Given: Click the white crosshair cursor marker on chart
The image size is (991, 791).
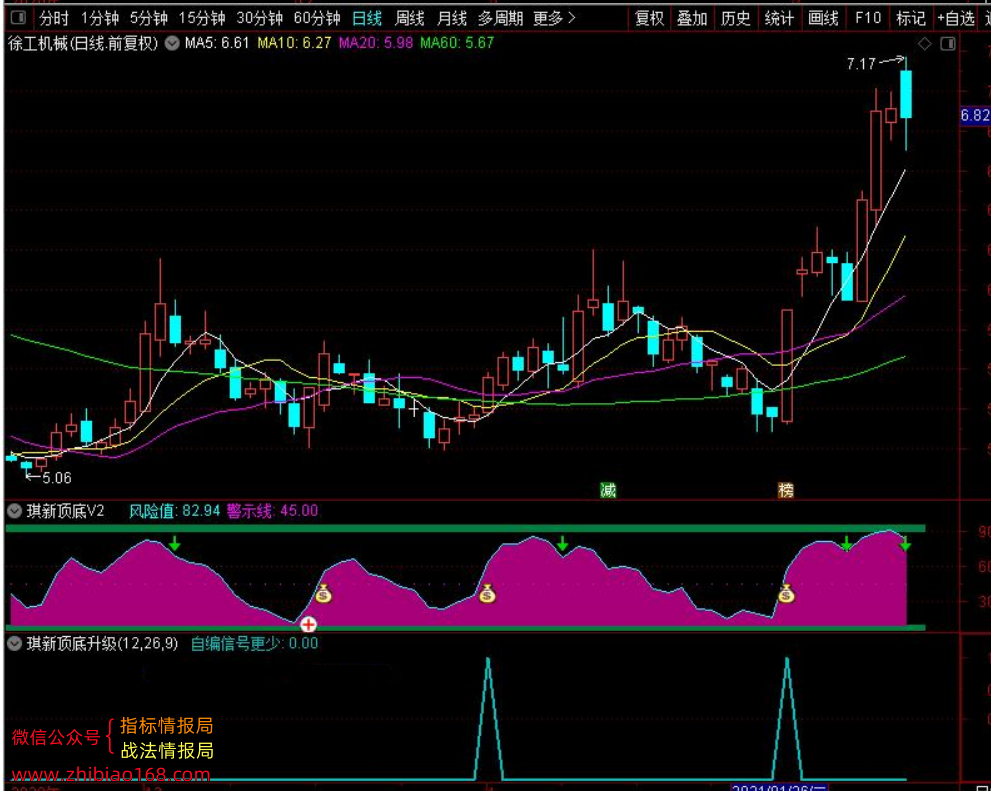Looking at the screenshot, I should pyautogui.click(x=413, y=411).
